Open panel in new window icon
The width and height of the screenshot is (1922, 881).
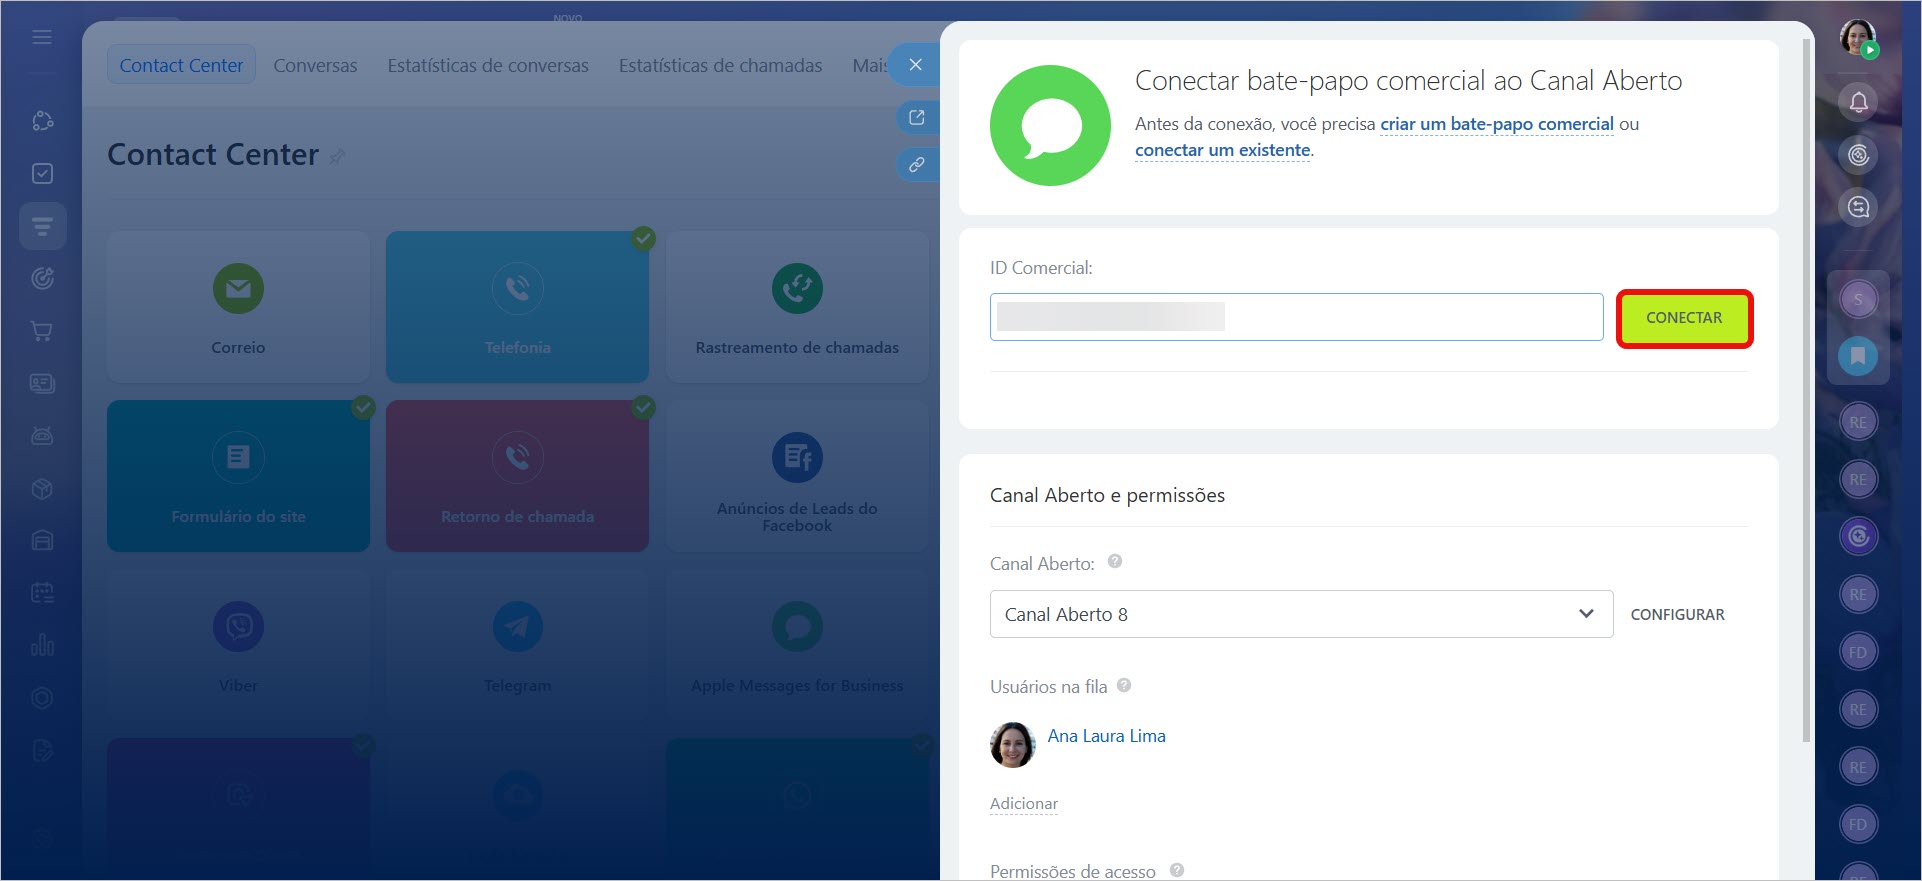(x=916, y=117)
